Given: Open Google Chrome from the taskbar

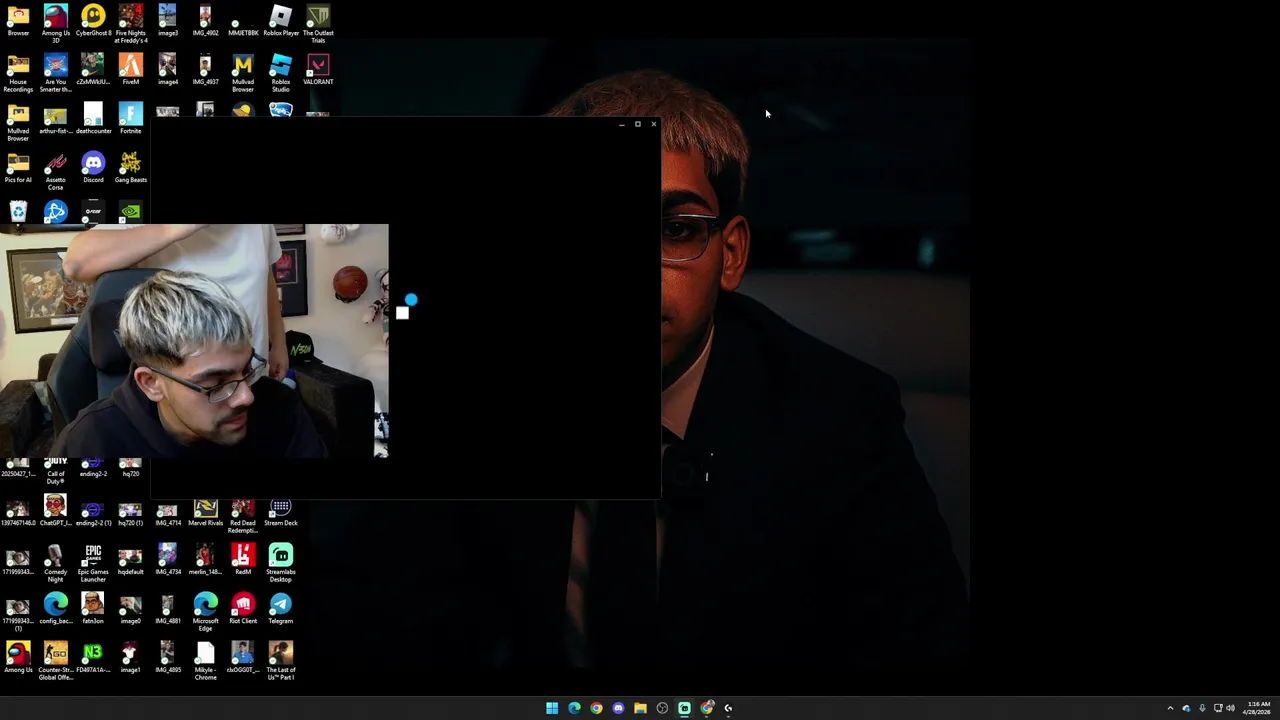Looking at the screenshot, I should (596, 708).
